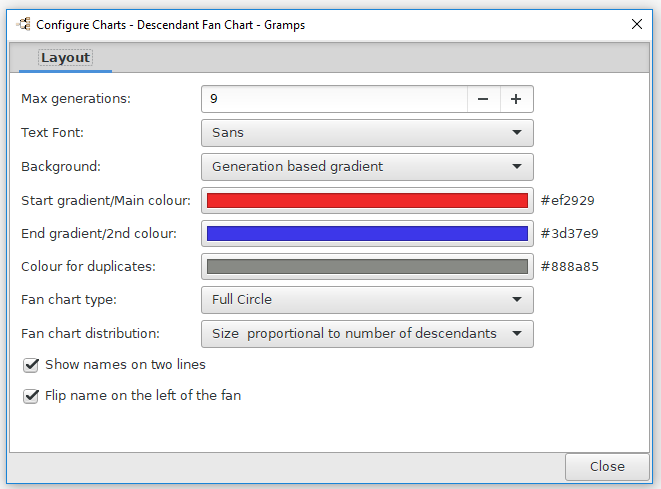The width and height of the screenshot is (661, 489).
Task: Pick a new end gradient blue colour swatch
Action: [367, 233]
